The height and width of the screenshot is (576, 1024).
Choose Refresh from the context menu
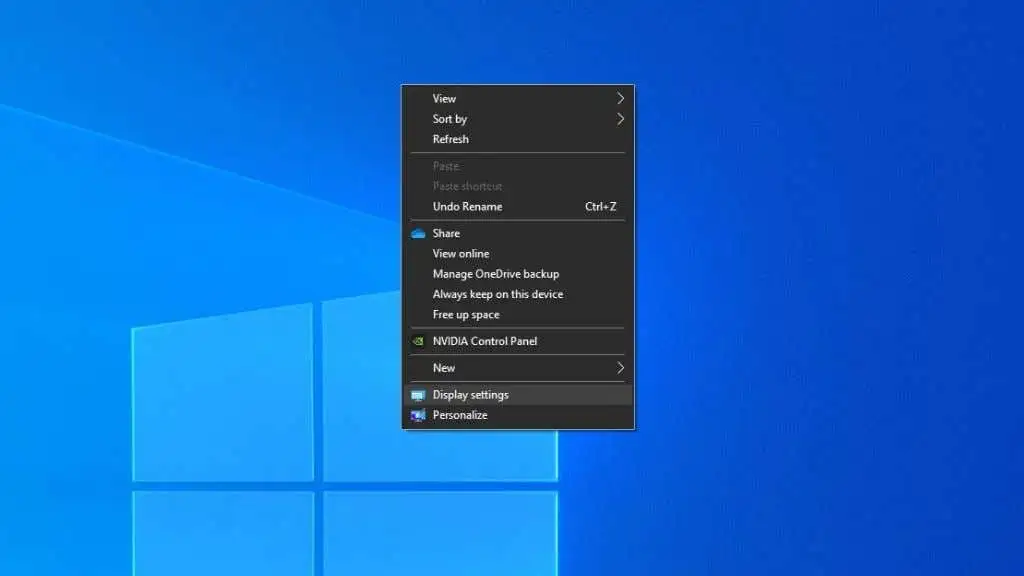518,139
